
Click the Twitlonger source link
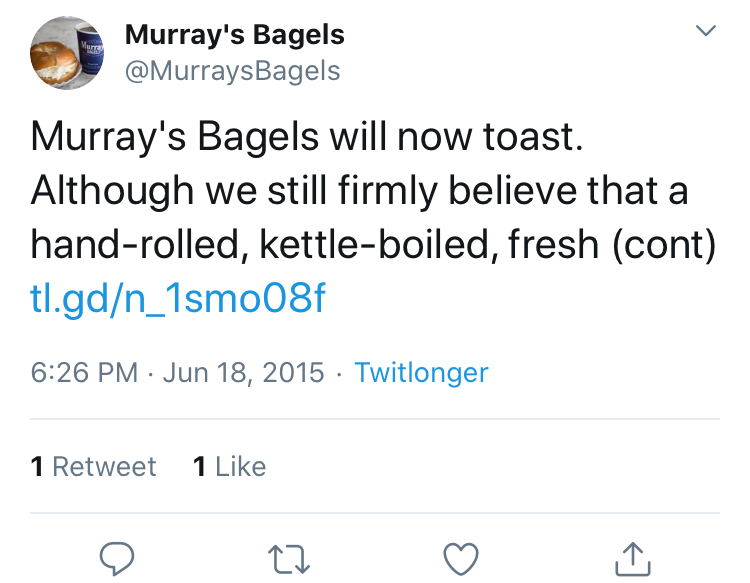click(421, 373)
